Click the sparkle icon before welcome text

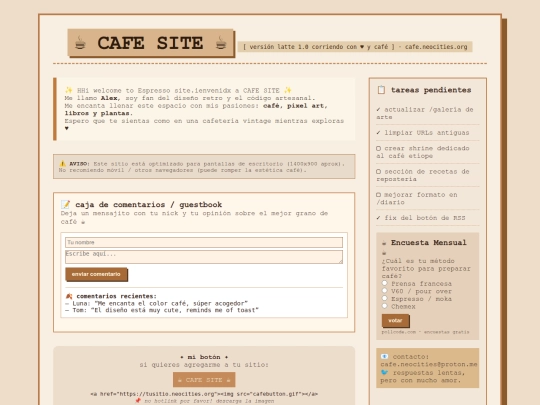pyautogui.click(x=69, y=90)
